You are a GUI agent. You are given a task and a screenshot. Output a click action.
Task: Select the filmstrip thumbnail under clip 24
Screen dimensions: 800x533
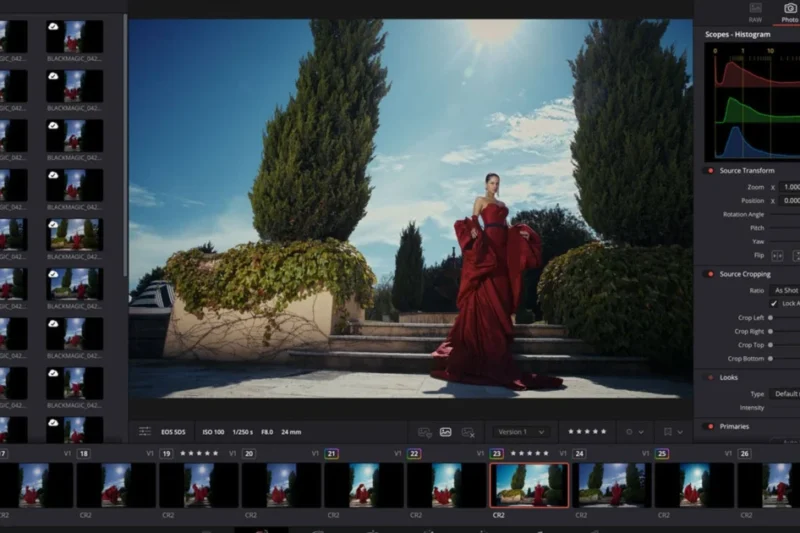click(612, 486)
